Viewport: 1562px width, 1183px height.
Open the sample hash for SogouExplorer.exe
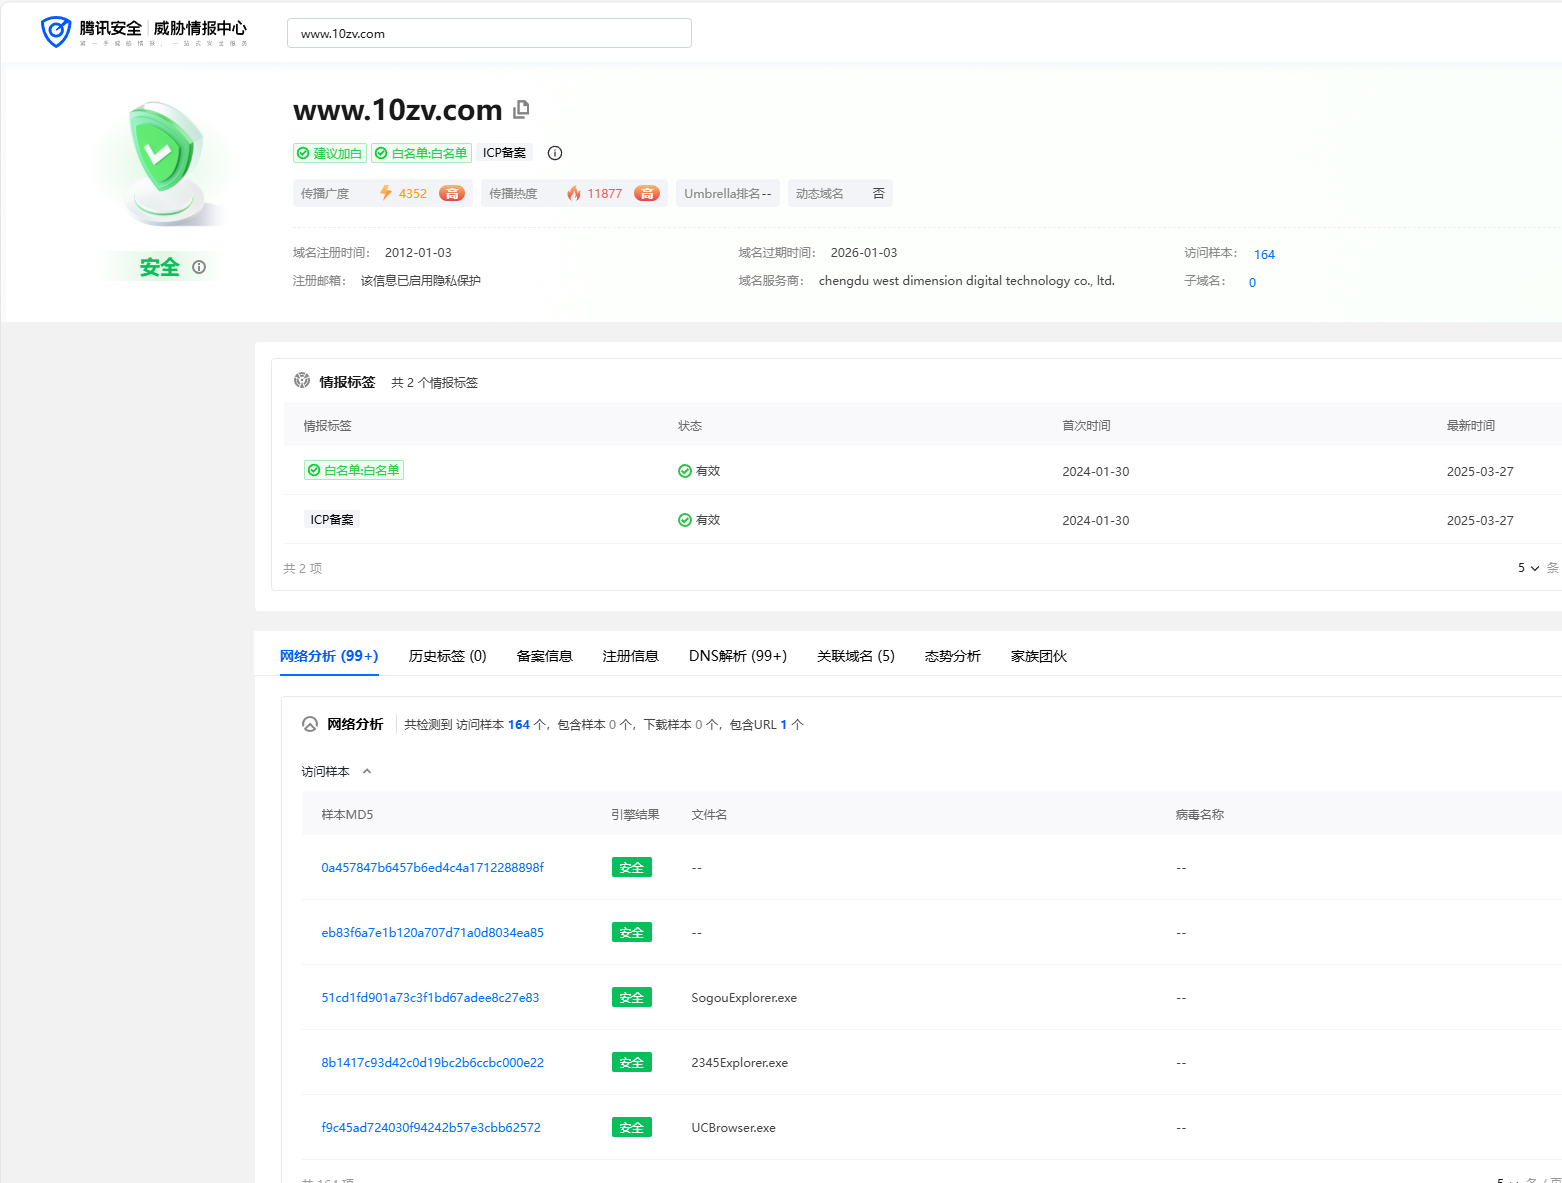click(430, 998)
